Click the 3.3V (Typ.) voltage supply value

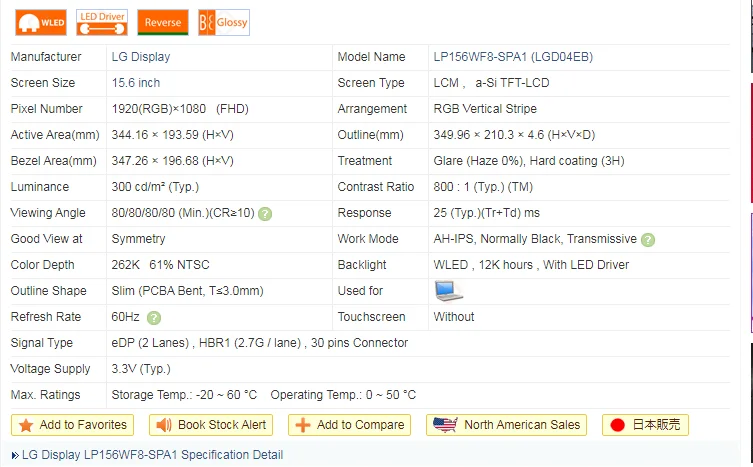pos(141,369)
